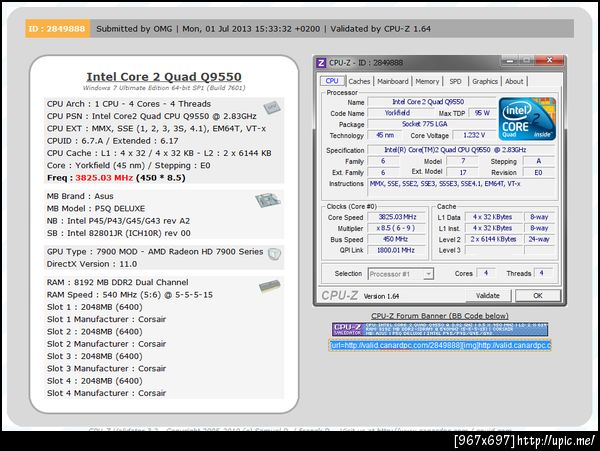Click the Multiplier x 8.5 ( 6 - 9 ) field
This screenshot has height=451, width=600.
(x=397, y=228)
